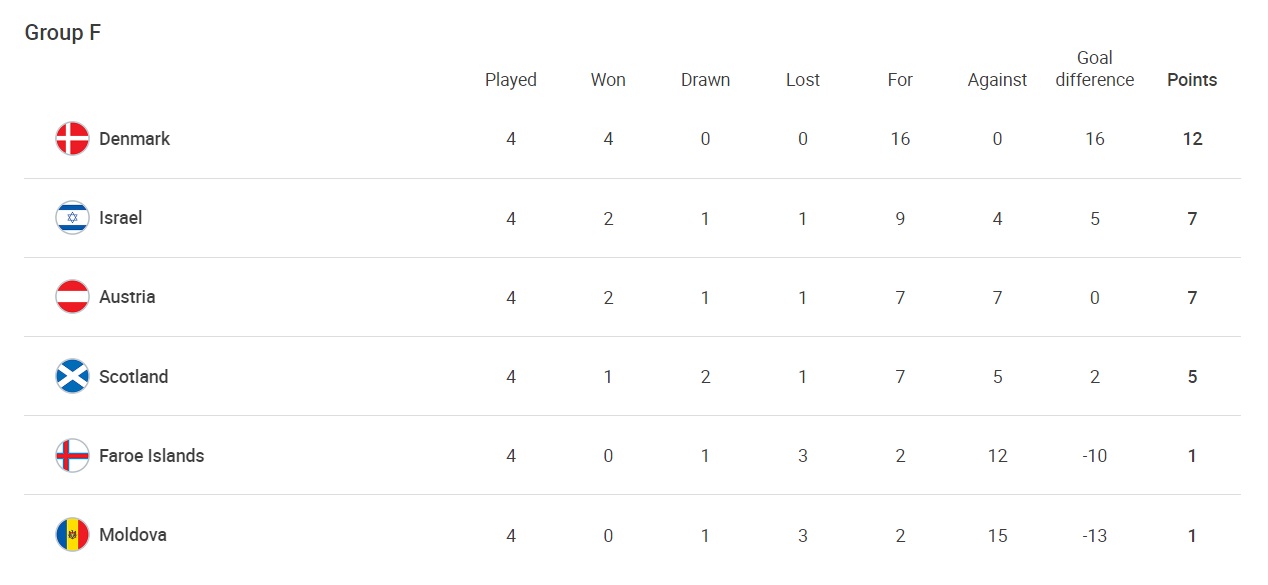This screenshot has height=585, width=1268.
Task: Open the Israel team link
Action: click(x=120, y=218)
